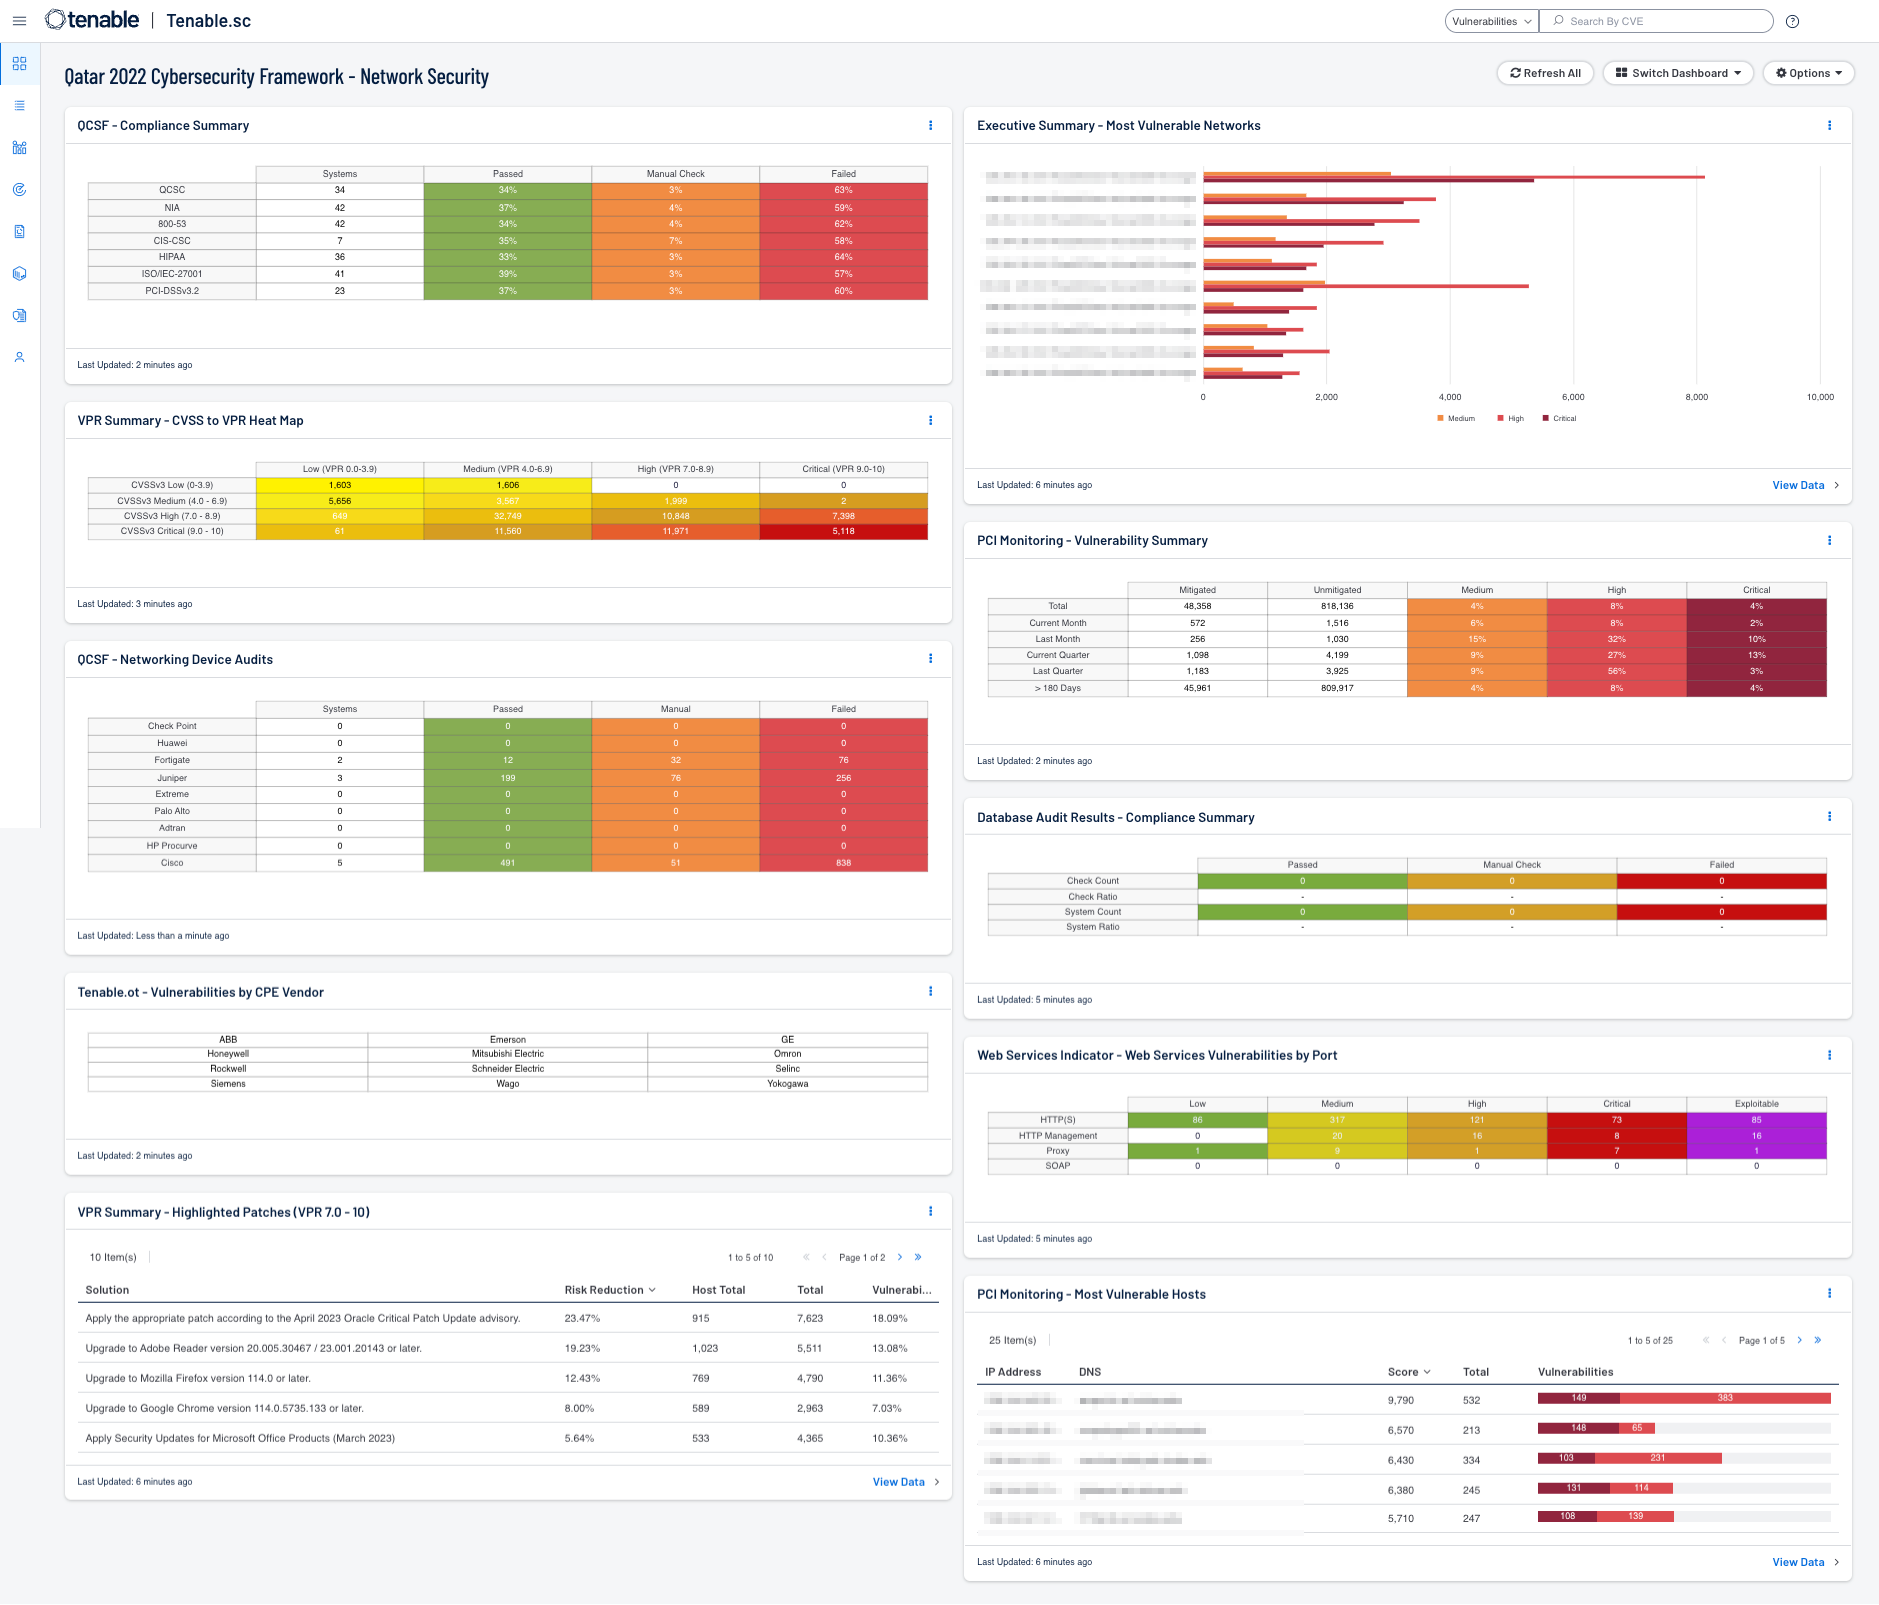Click Yokogawa vendor cell

(x=787, y=1084)
